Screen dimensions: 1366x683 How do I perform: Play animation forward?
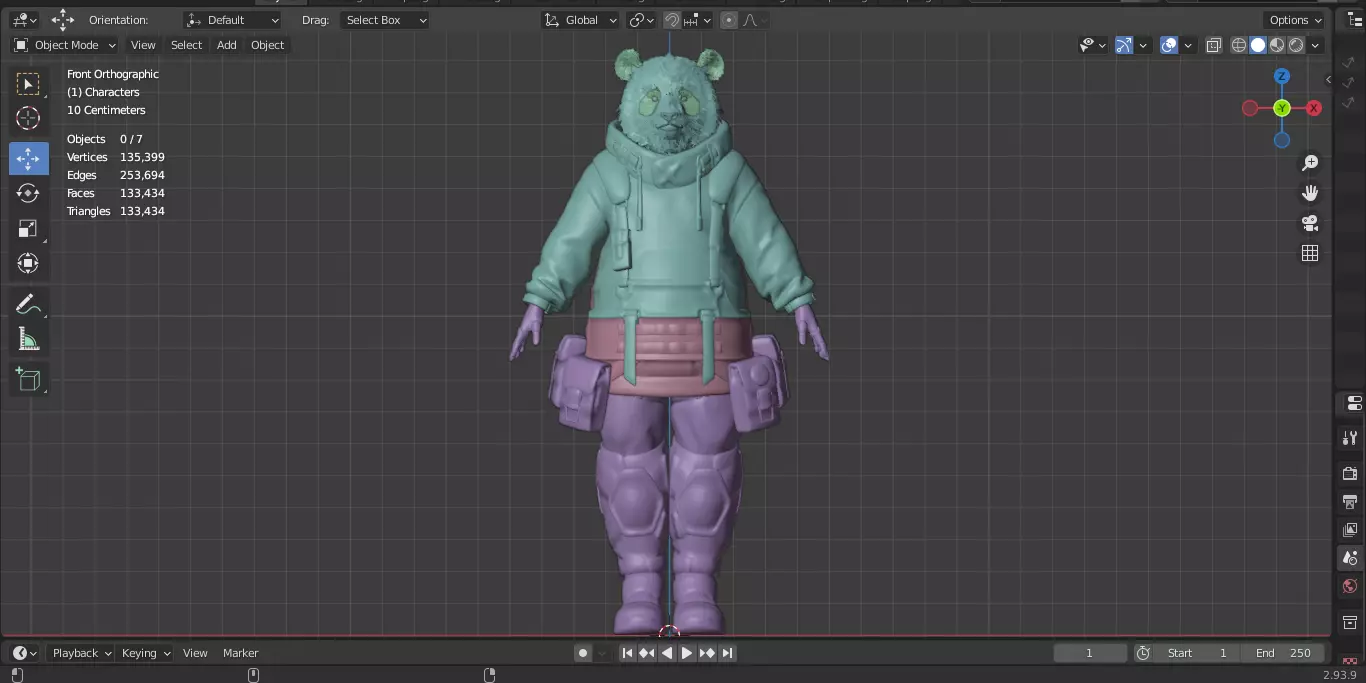coord(687,653)
